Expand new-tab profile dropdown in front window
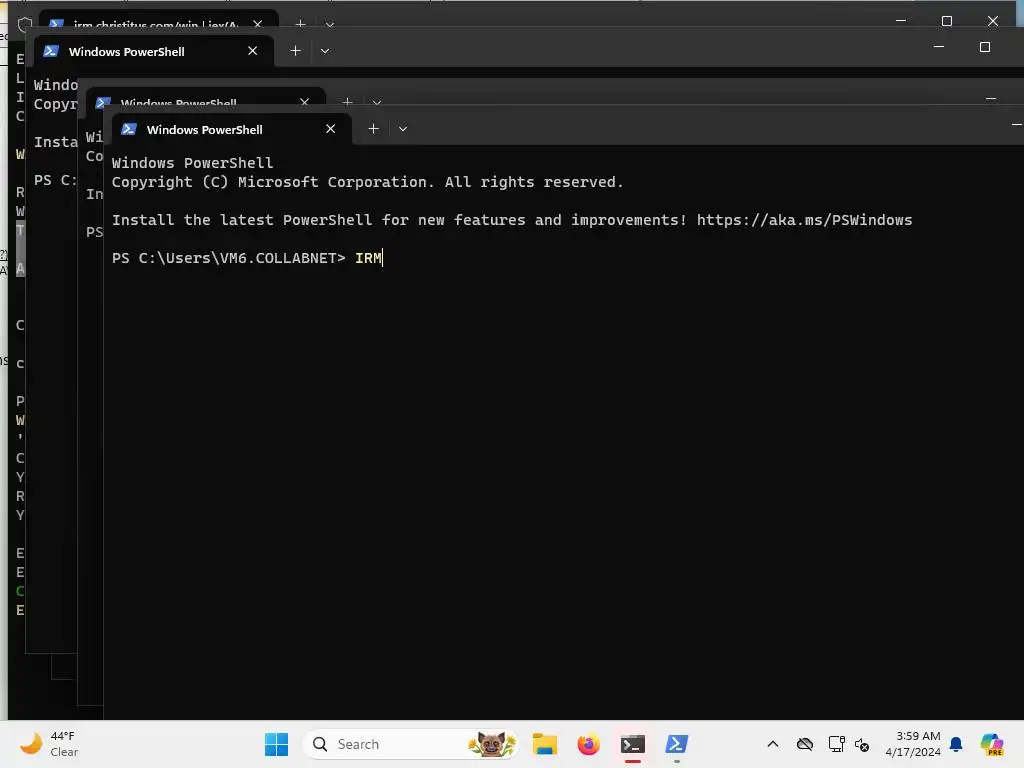1024x768 pixels. (x=403, y=129)
